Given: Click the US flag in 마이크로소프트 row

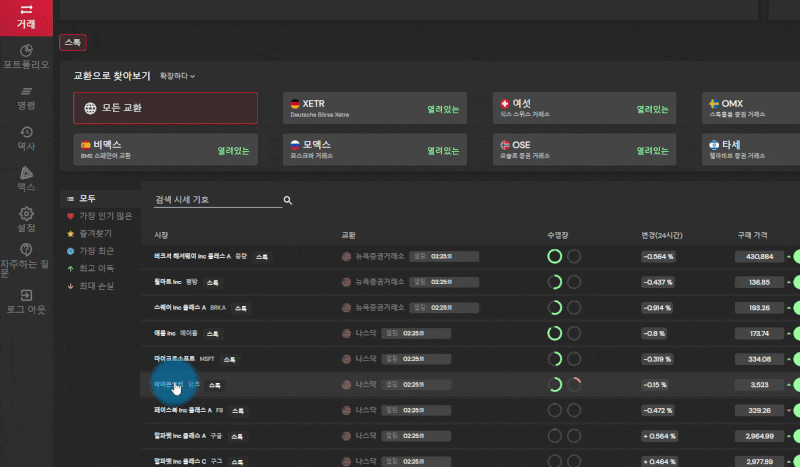Looking at the screenshot, I should (346, 359).
